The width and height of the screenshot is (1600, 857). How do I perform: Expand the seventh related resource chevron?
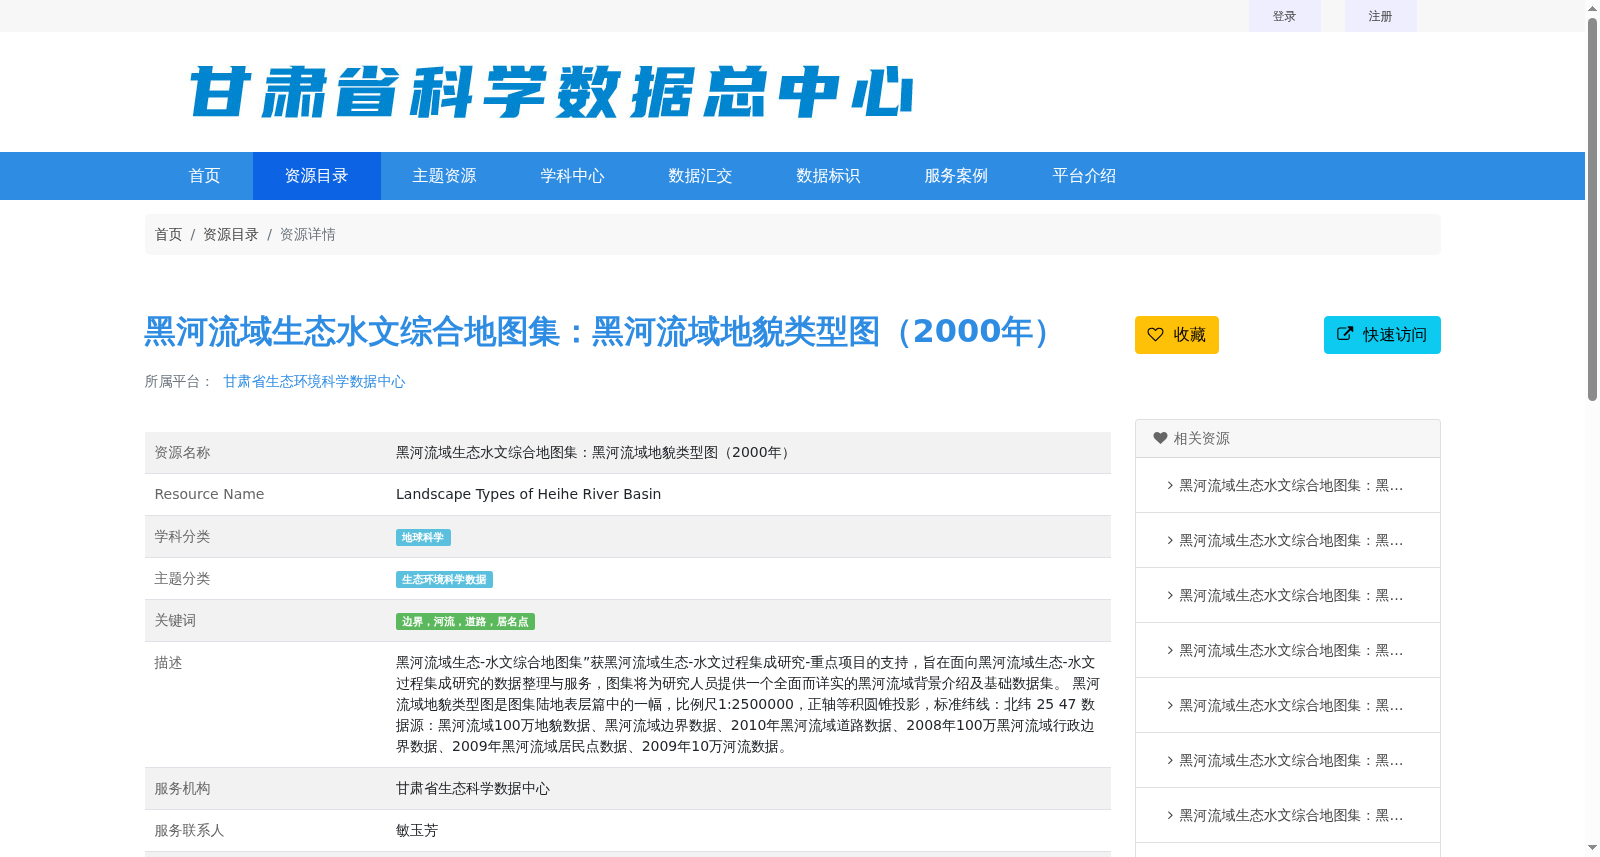point(1170,815)
